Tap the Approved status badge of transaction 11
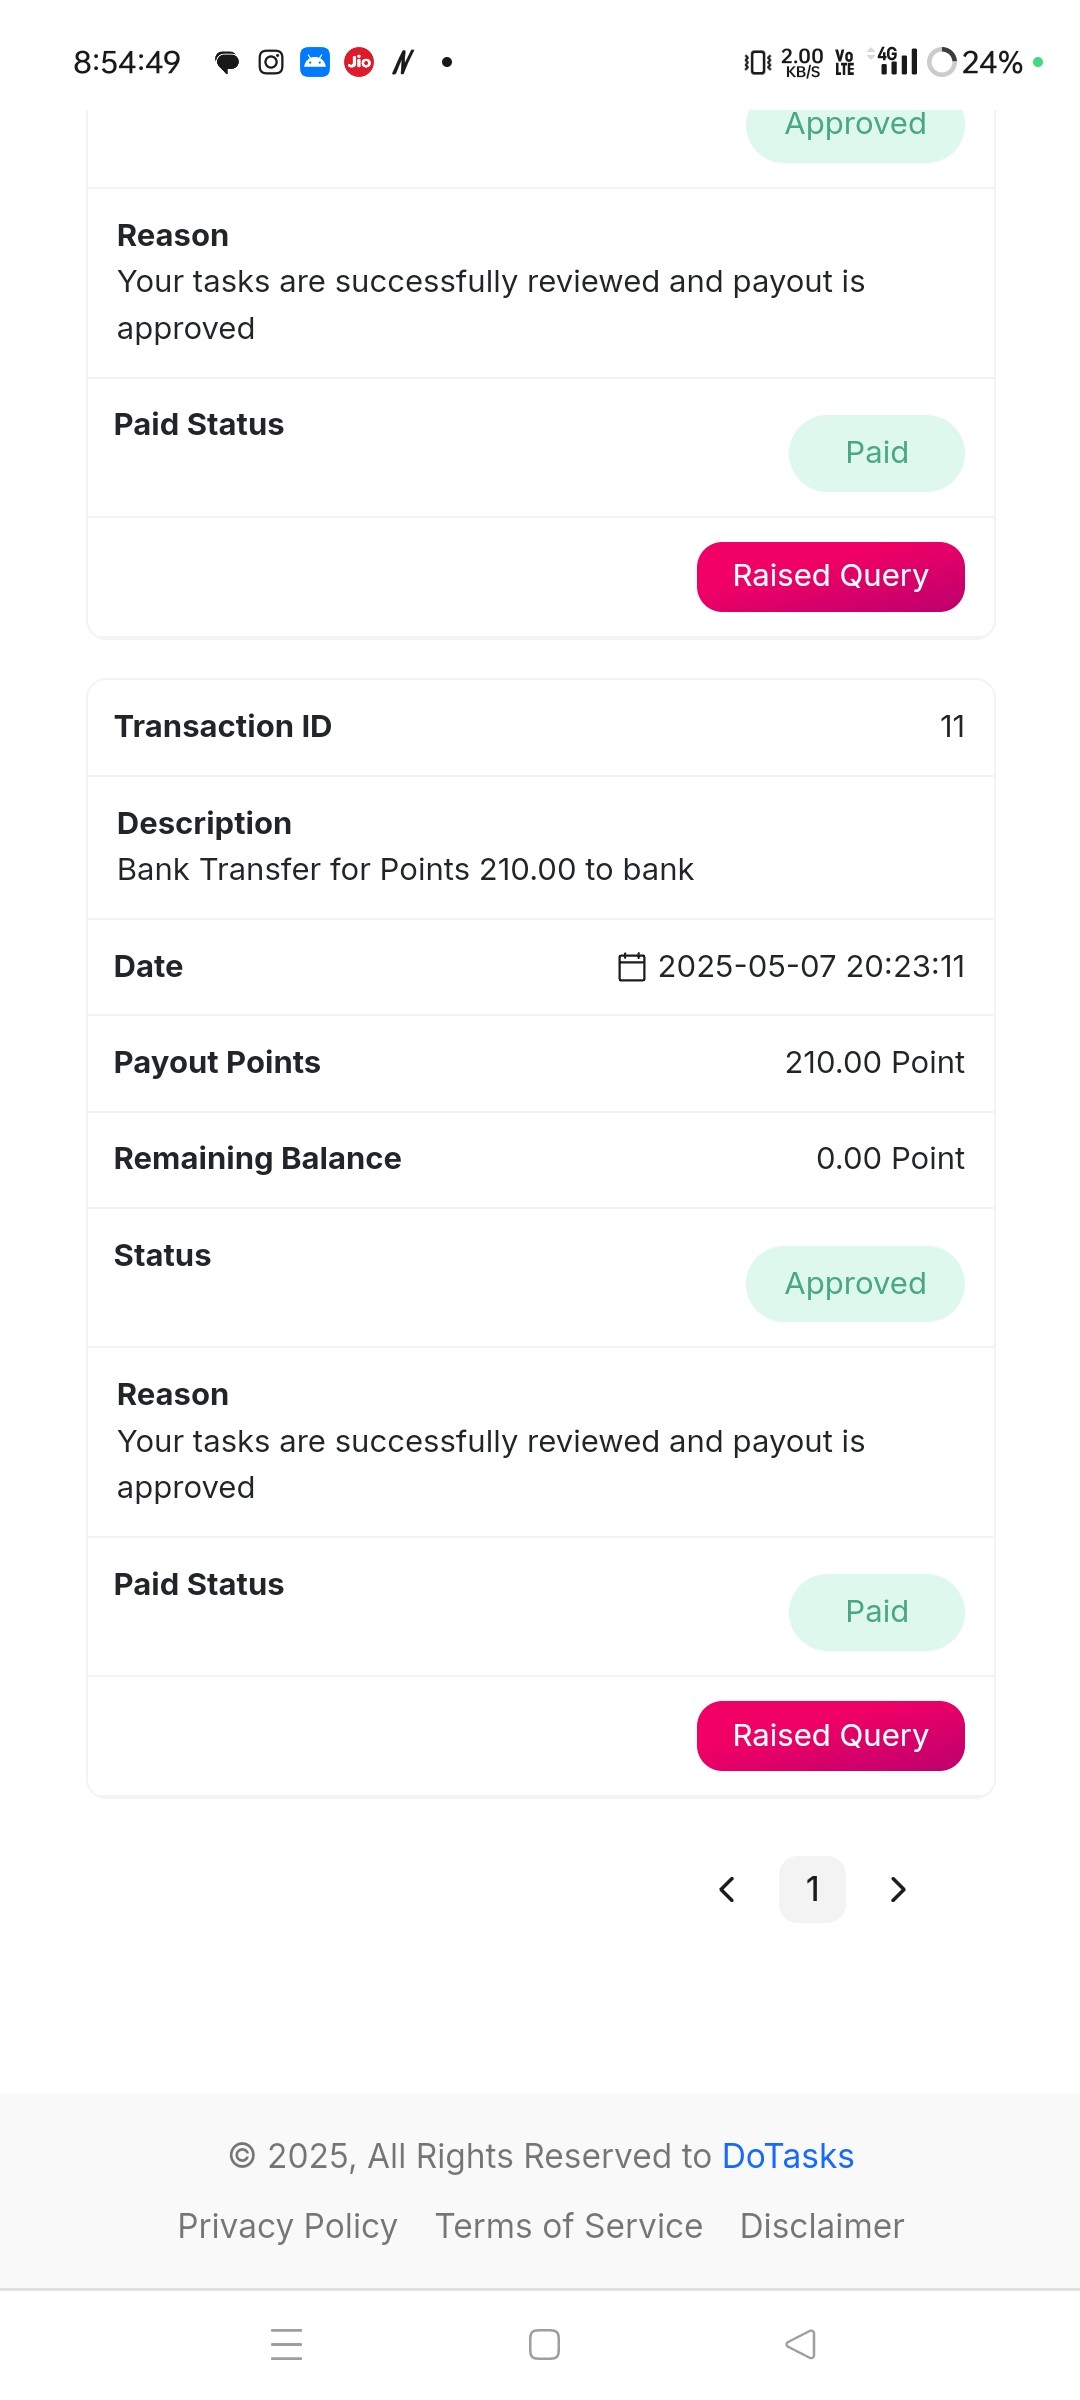The height and width of the screenshot is (2400, 1080). pyautogui.click(x=855, y=1284)
